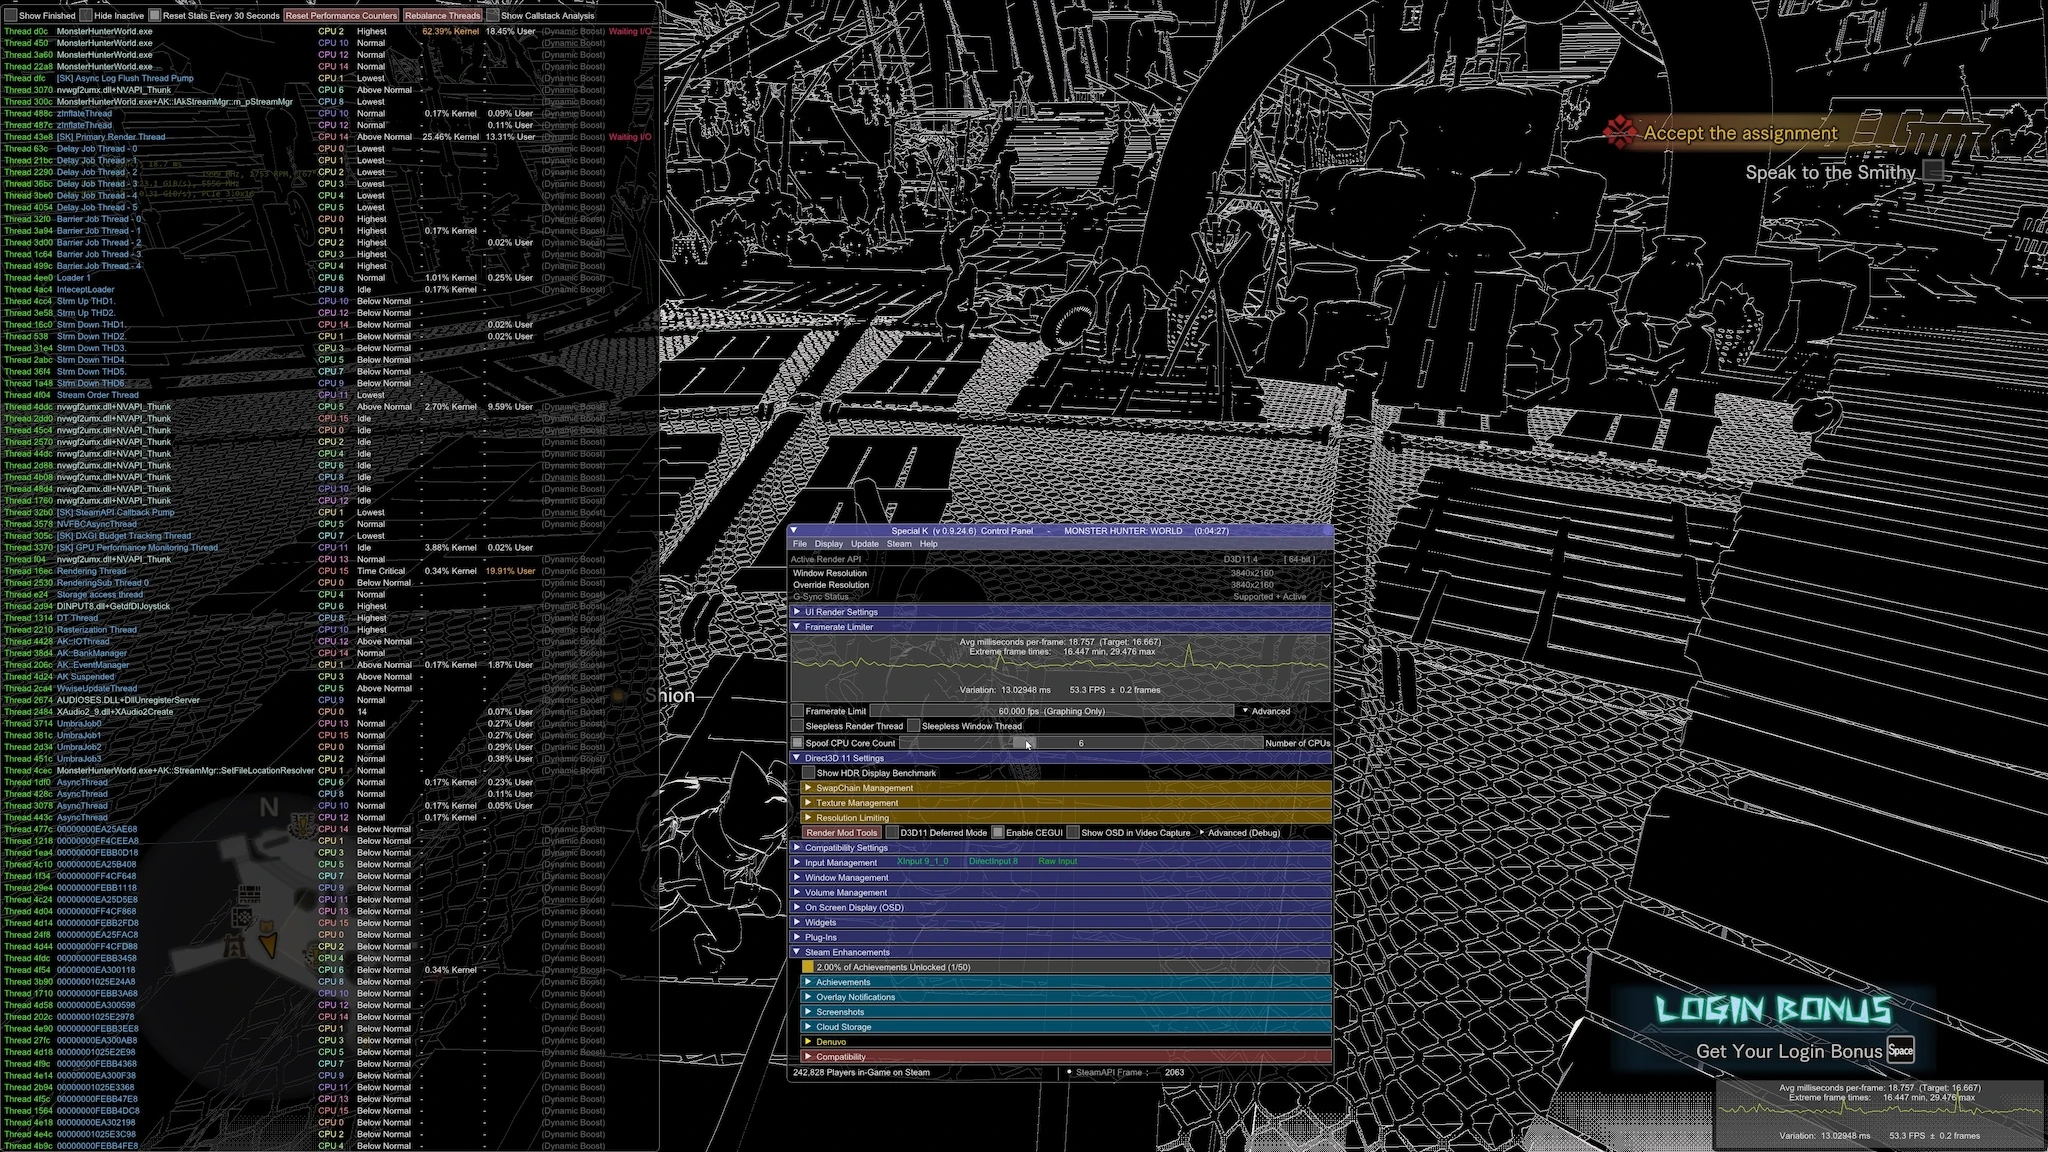Expand the Texture Management section
The height and width of the screenshot is (1152, 2048).
tap(808, 803)
